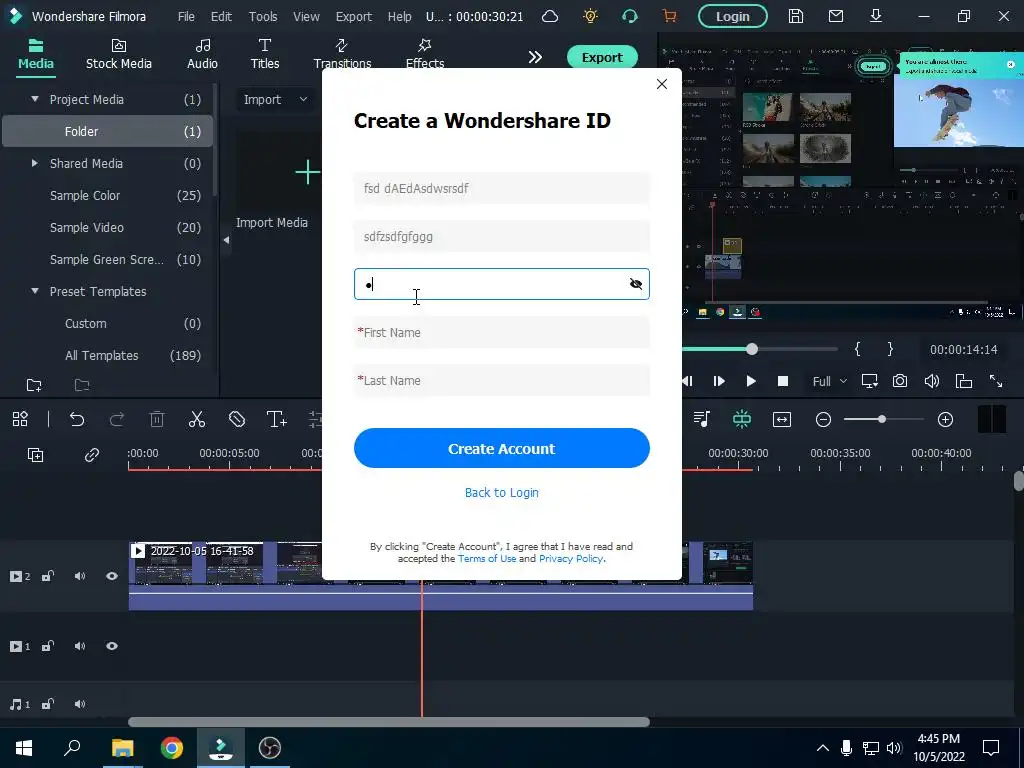The height and width of the screenshot is (768, 1024).
Task: Open the shopping cart icon
Action: click(x=669, y=16)
